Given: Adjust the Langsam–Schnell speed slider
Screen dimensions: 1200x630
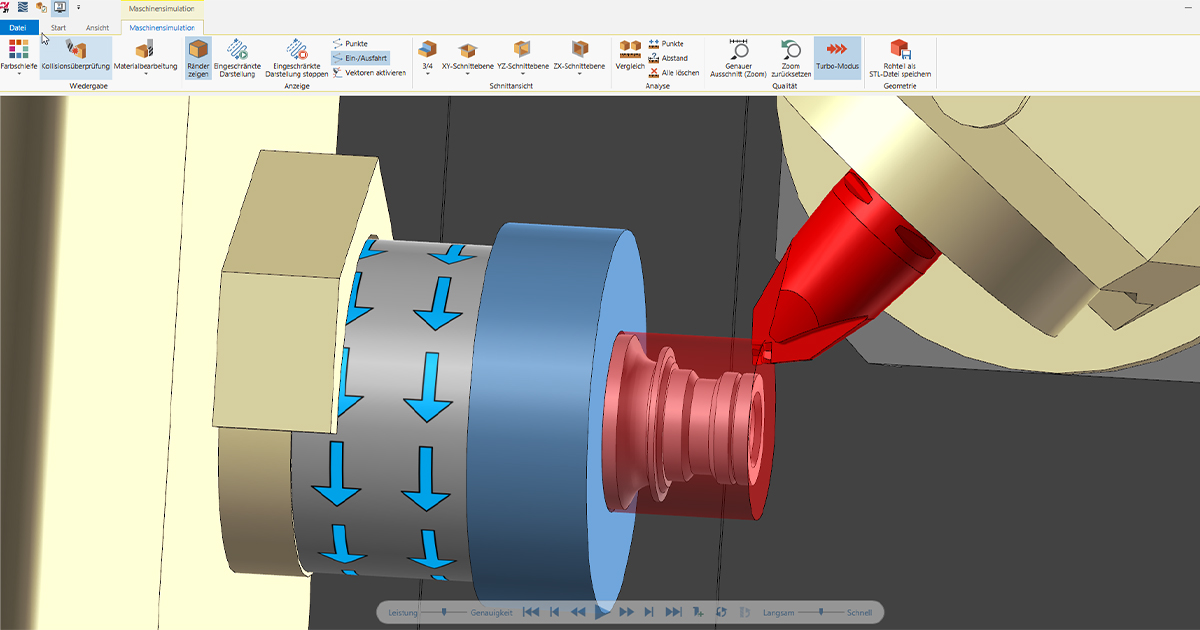Looking at the screenshot, I should point(822,612).
